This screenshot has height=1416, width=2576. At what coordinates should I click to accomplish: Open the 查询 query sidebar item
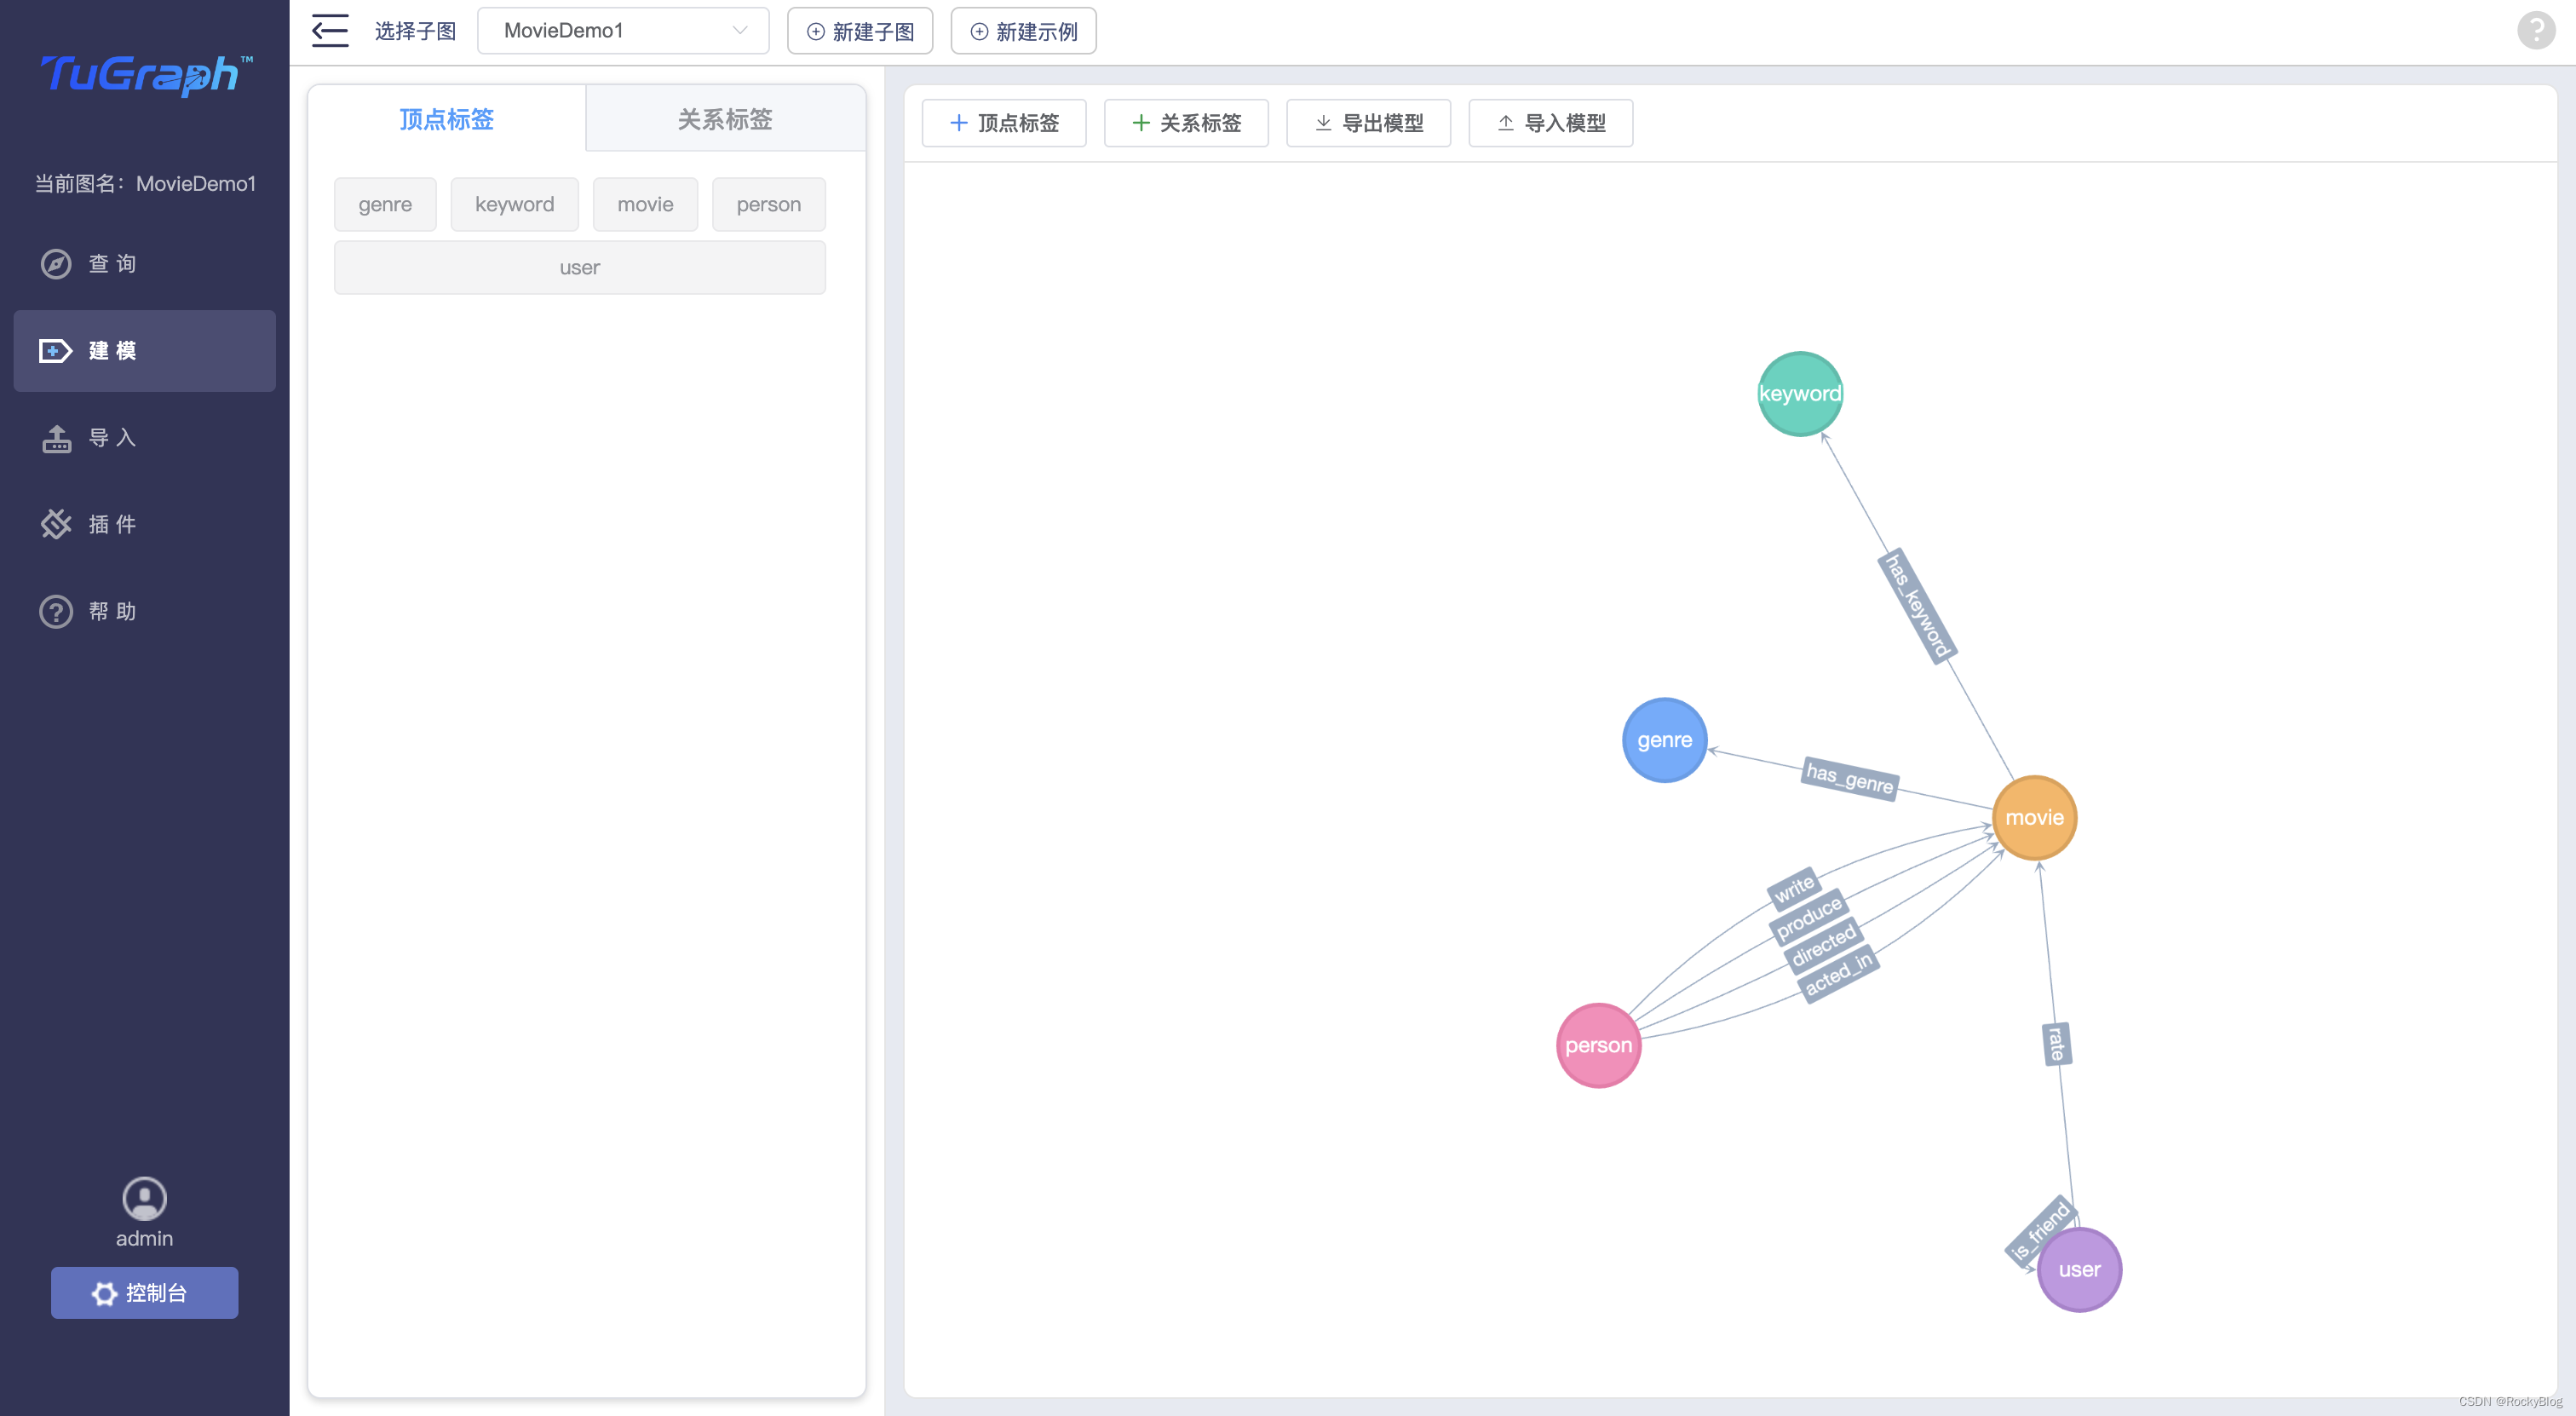(145, 264)
